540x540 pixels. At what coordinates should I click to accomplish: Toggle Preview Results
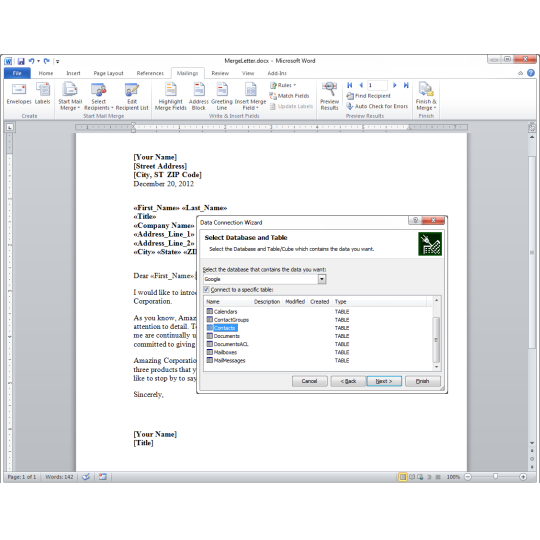329,96
